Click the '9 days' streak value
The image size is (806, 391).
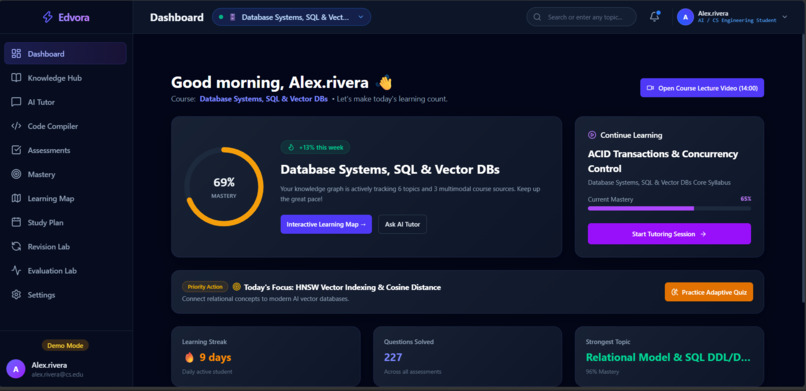pyautogui.click(x=215, y=357)
